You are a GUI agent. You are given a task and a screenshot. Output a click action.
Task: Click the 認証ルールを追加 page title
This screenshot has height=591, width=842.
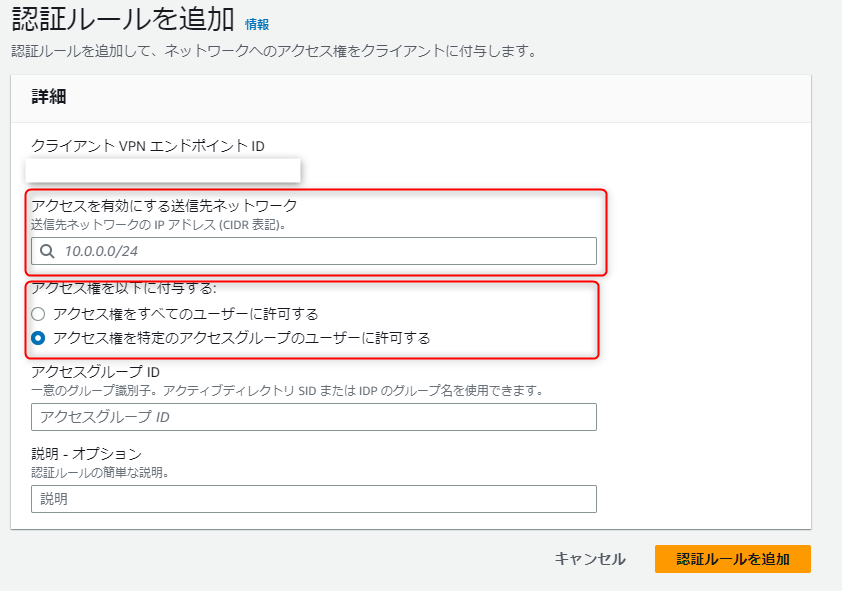click(x=123, y=20)
